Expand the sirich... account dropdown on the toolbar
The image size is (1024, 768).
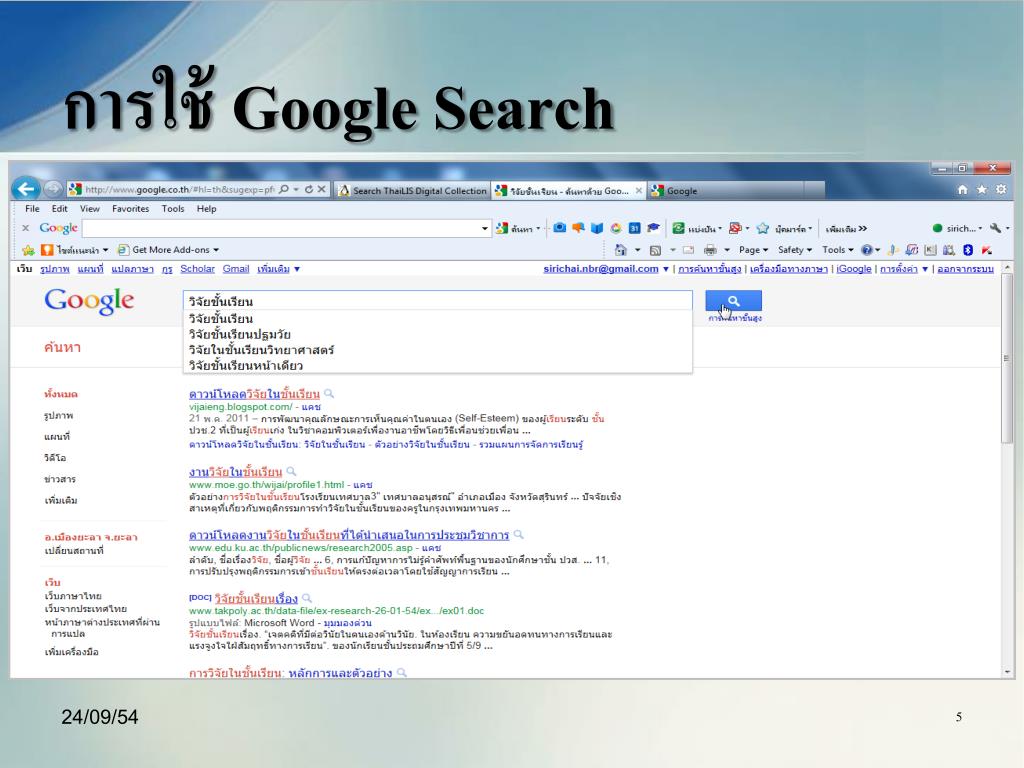coord(980,229)
